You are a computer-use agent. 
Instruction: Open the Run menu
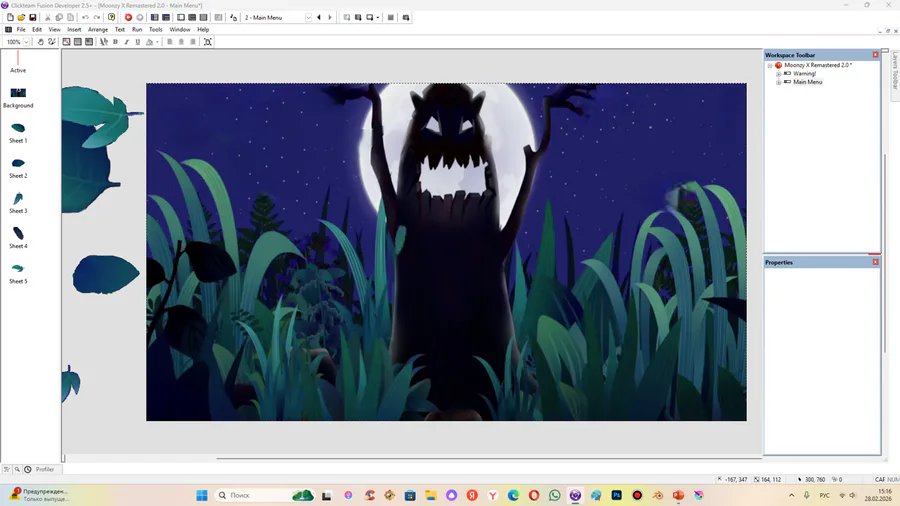click(137, 29)
